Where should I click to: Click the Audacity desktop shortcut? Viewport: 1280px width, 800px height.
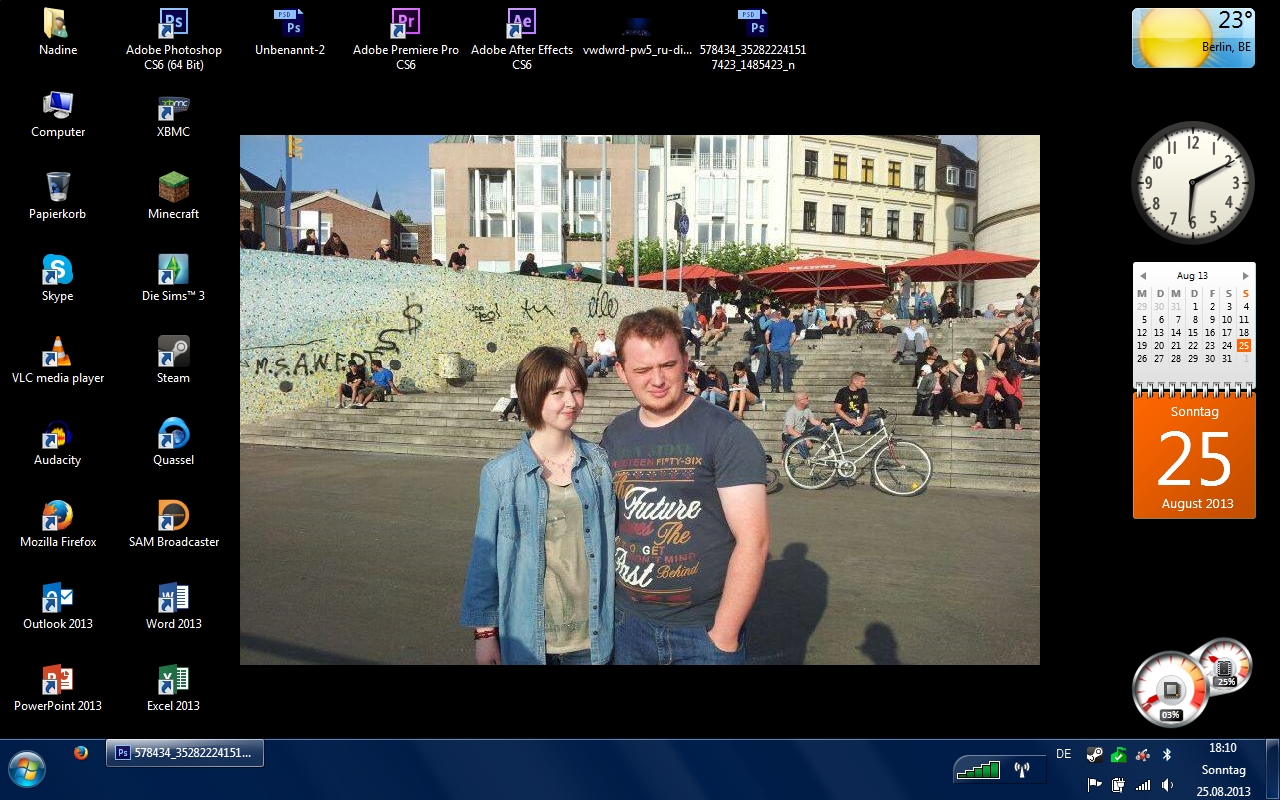coord(58,434)
